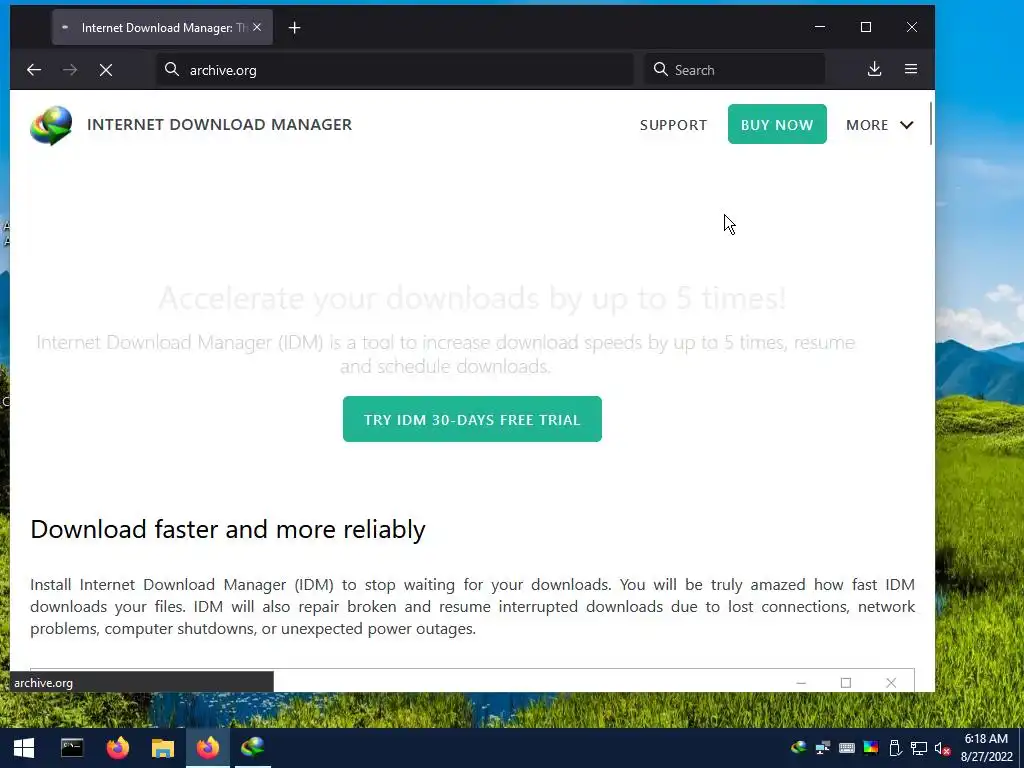
Task: Click the IDM system tray icon
Action: 799,748
